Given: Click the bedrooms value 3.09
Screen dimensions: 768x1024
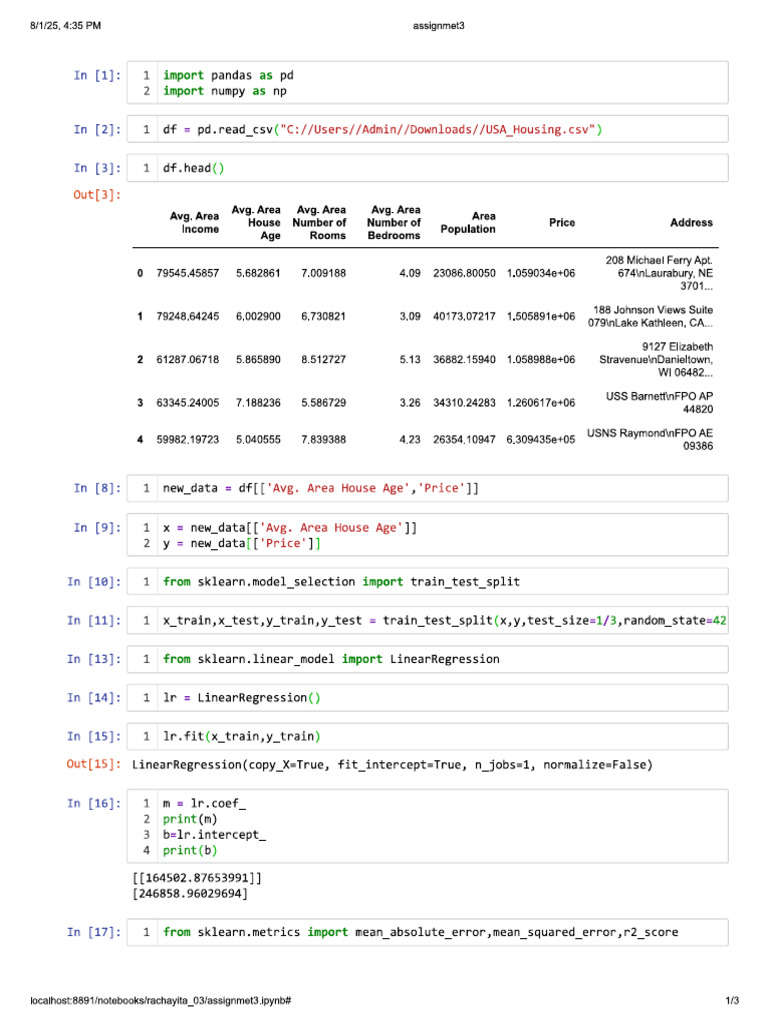Looking at the screenshot, I should pos(410,316).
